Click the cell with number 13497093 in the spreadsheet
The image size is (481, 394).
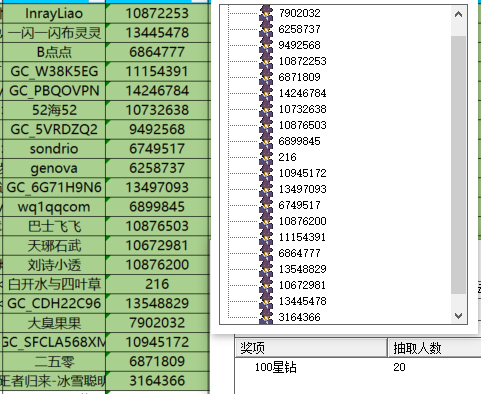click(157, 187)
